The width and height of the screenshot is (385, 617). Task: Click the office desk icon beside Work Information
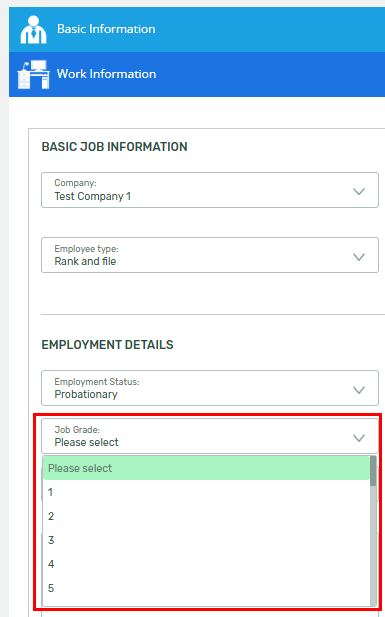(33, 74)
